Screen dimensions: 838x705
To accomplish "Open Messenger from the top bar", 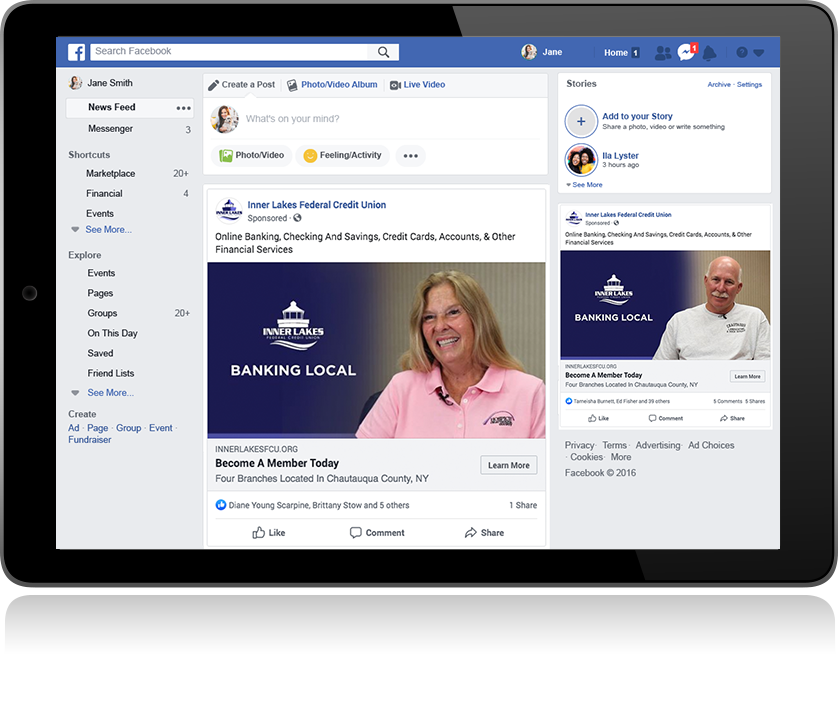I will click(685, 52).
